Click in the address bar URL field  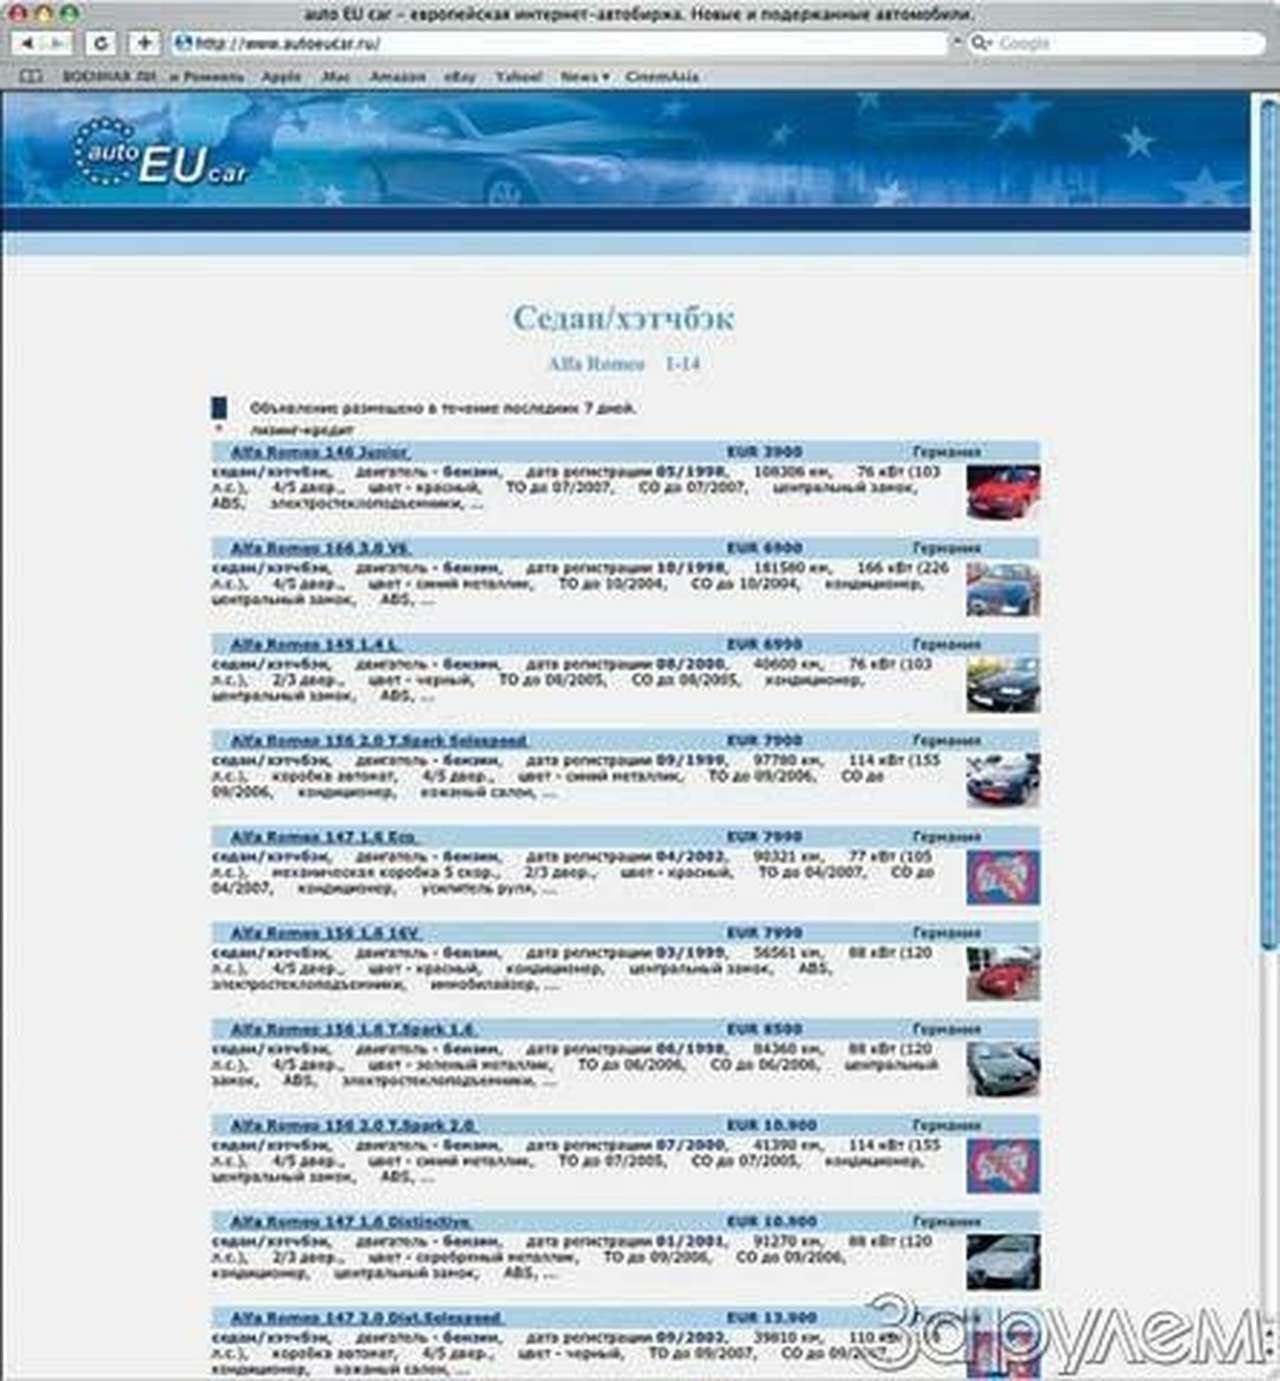(560, 43)
